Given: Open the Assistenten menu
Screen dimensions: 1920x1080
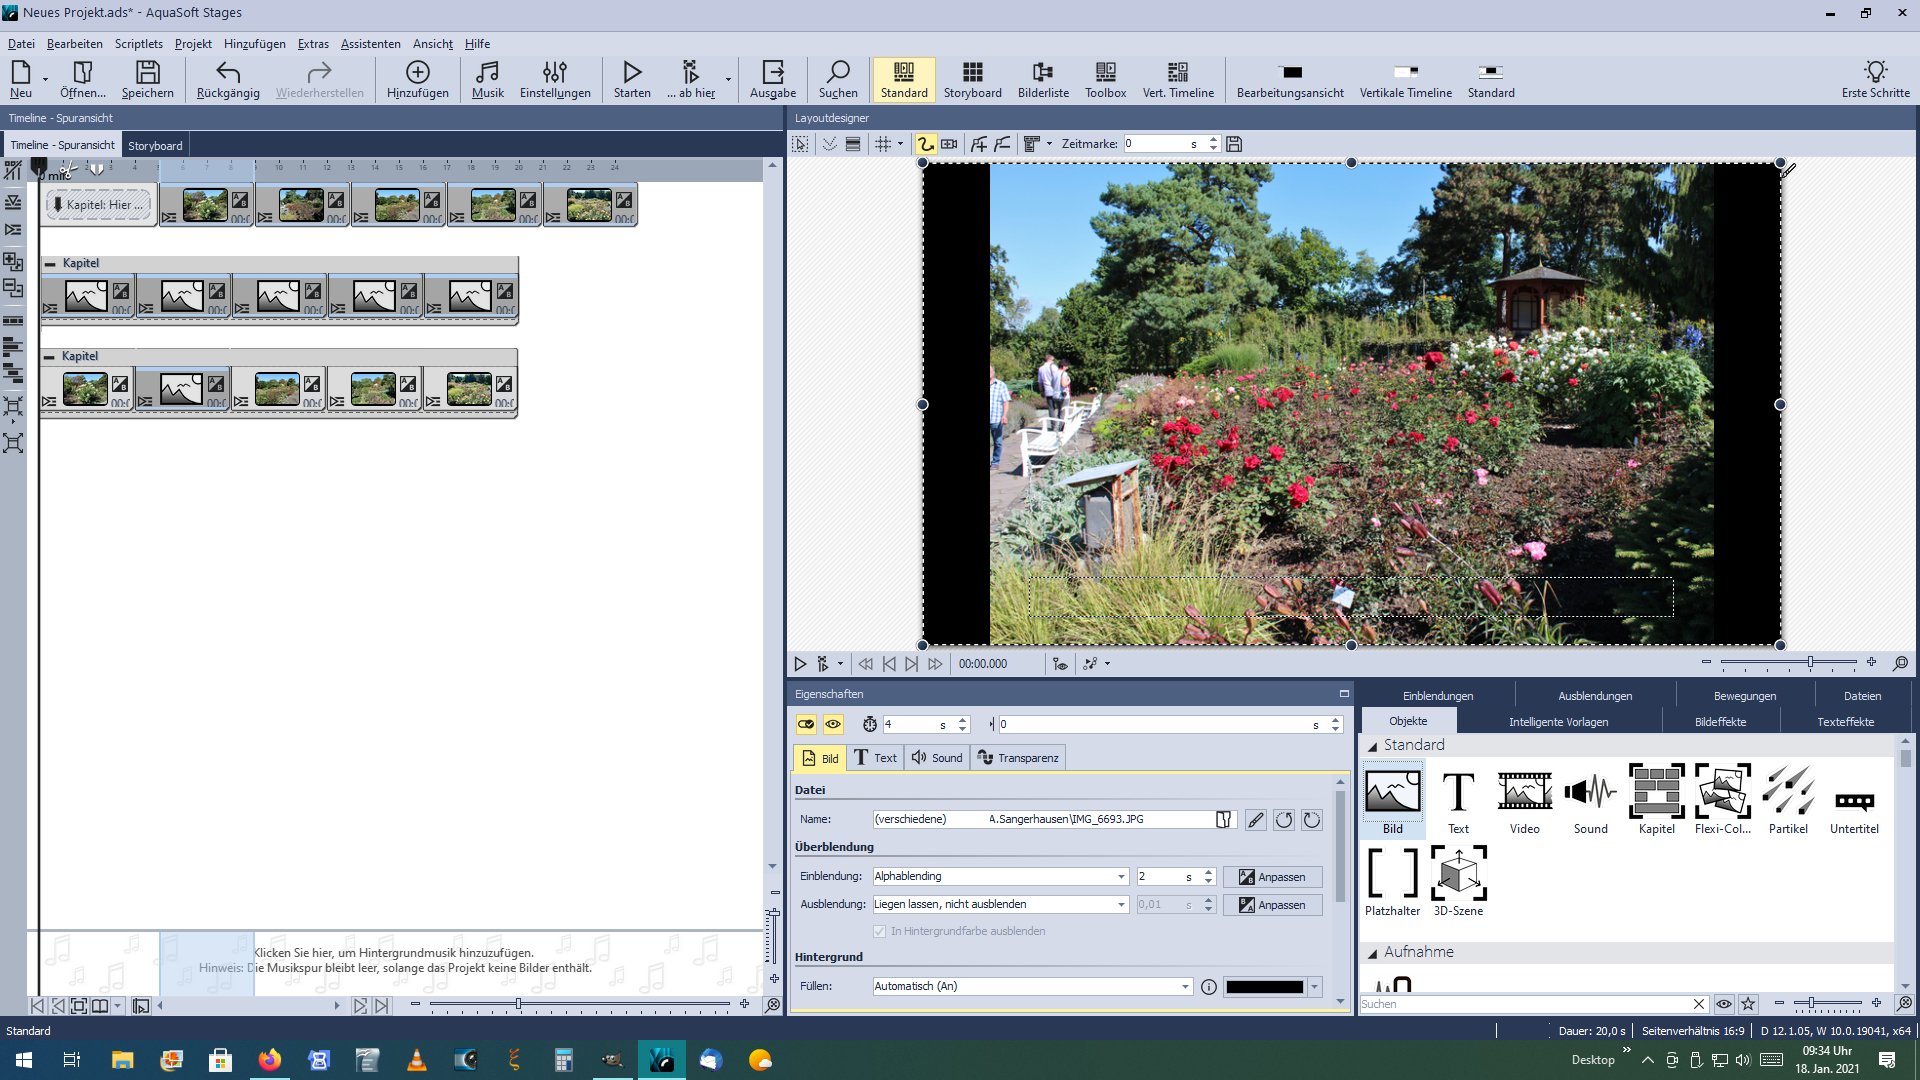Looking at the screenshot, I should point(370,44).
